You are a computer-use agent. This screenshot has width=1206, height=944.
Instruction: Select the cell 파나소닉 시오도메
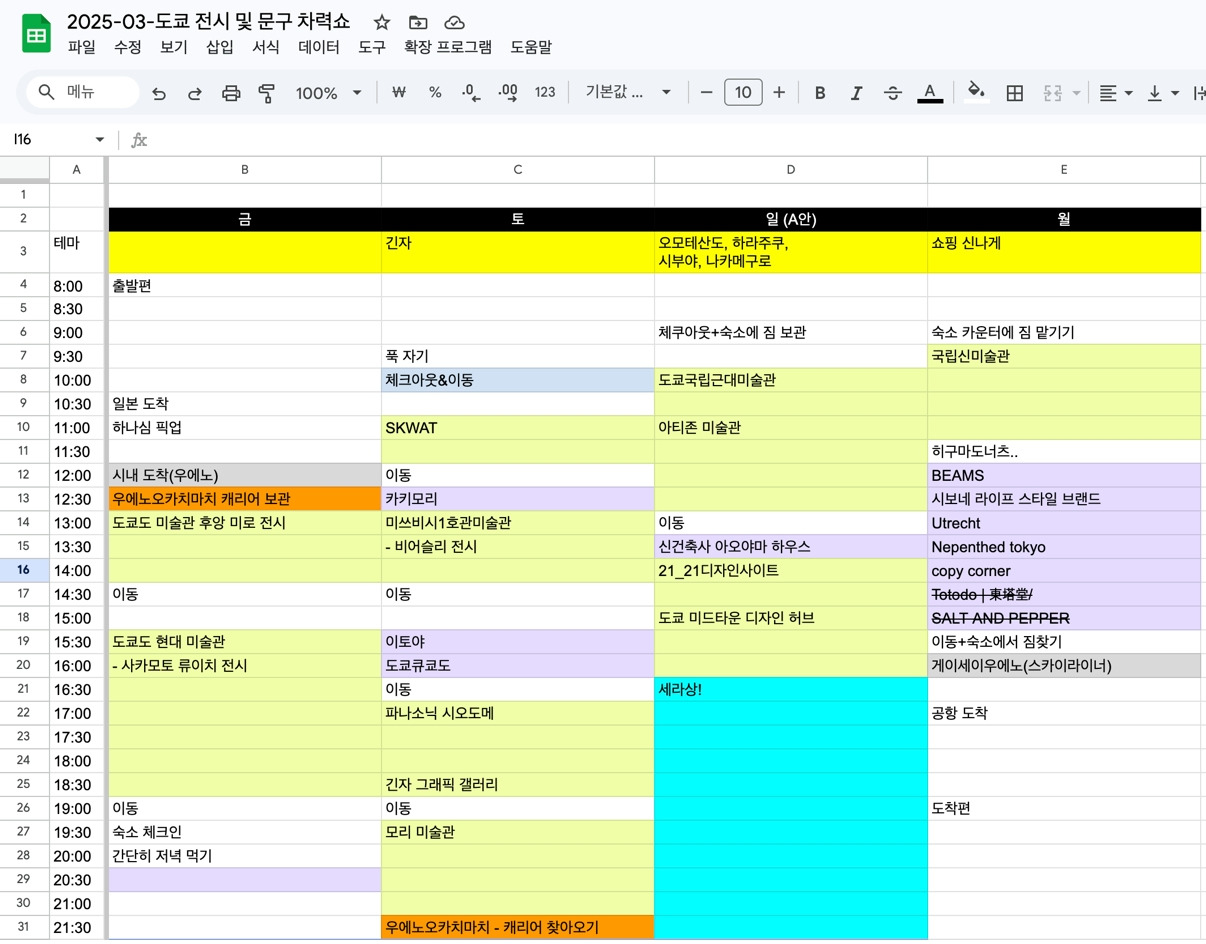pos(518,713)
